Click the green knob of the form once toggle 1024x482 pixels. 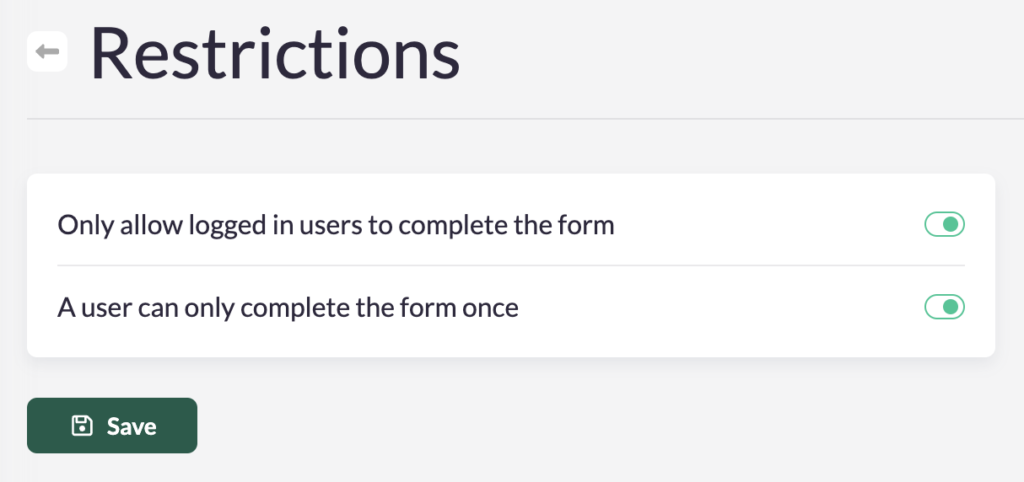(x=952, y=307)
